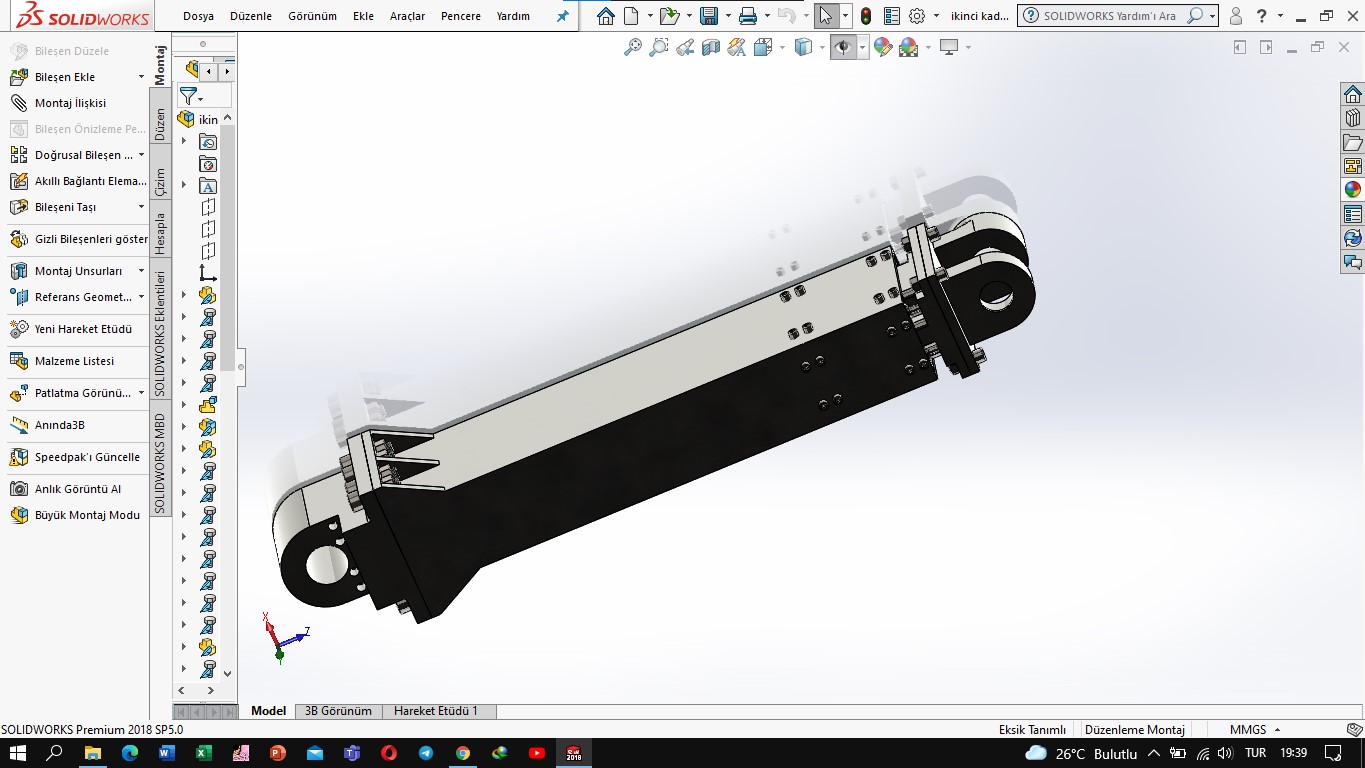Open the Görünüm menu
The image size is (1365, 768).
[312, 16]
